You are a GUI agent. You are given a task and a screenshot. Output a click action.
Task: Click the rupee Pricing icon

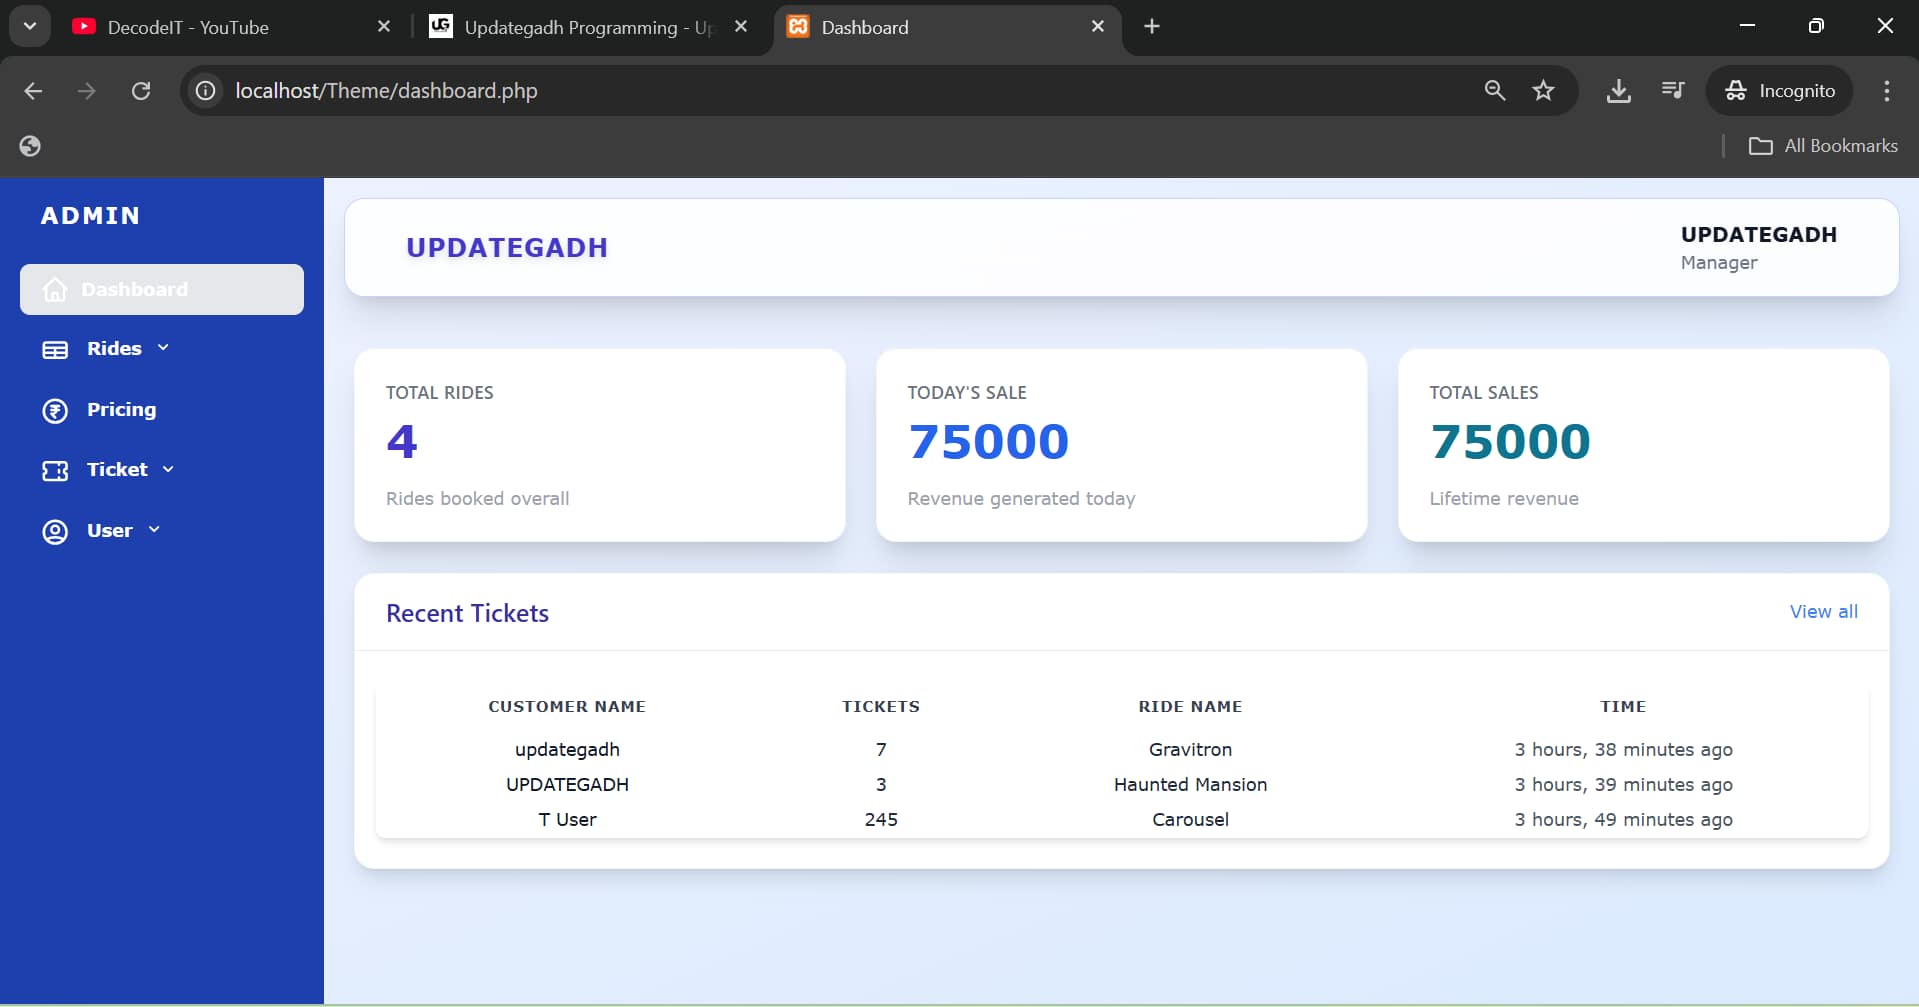point(55,411)
